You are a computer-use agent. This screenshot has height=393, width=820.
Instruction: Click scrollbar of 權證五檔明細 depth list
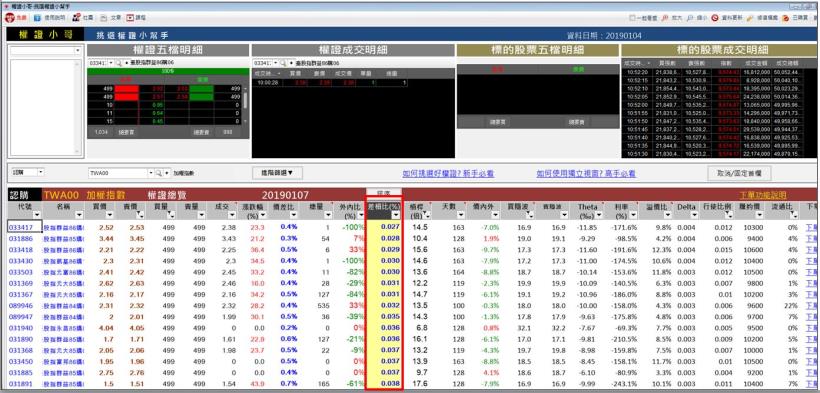(245, 104)
